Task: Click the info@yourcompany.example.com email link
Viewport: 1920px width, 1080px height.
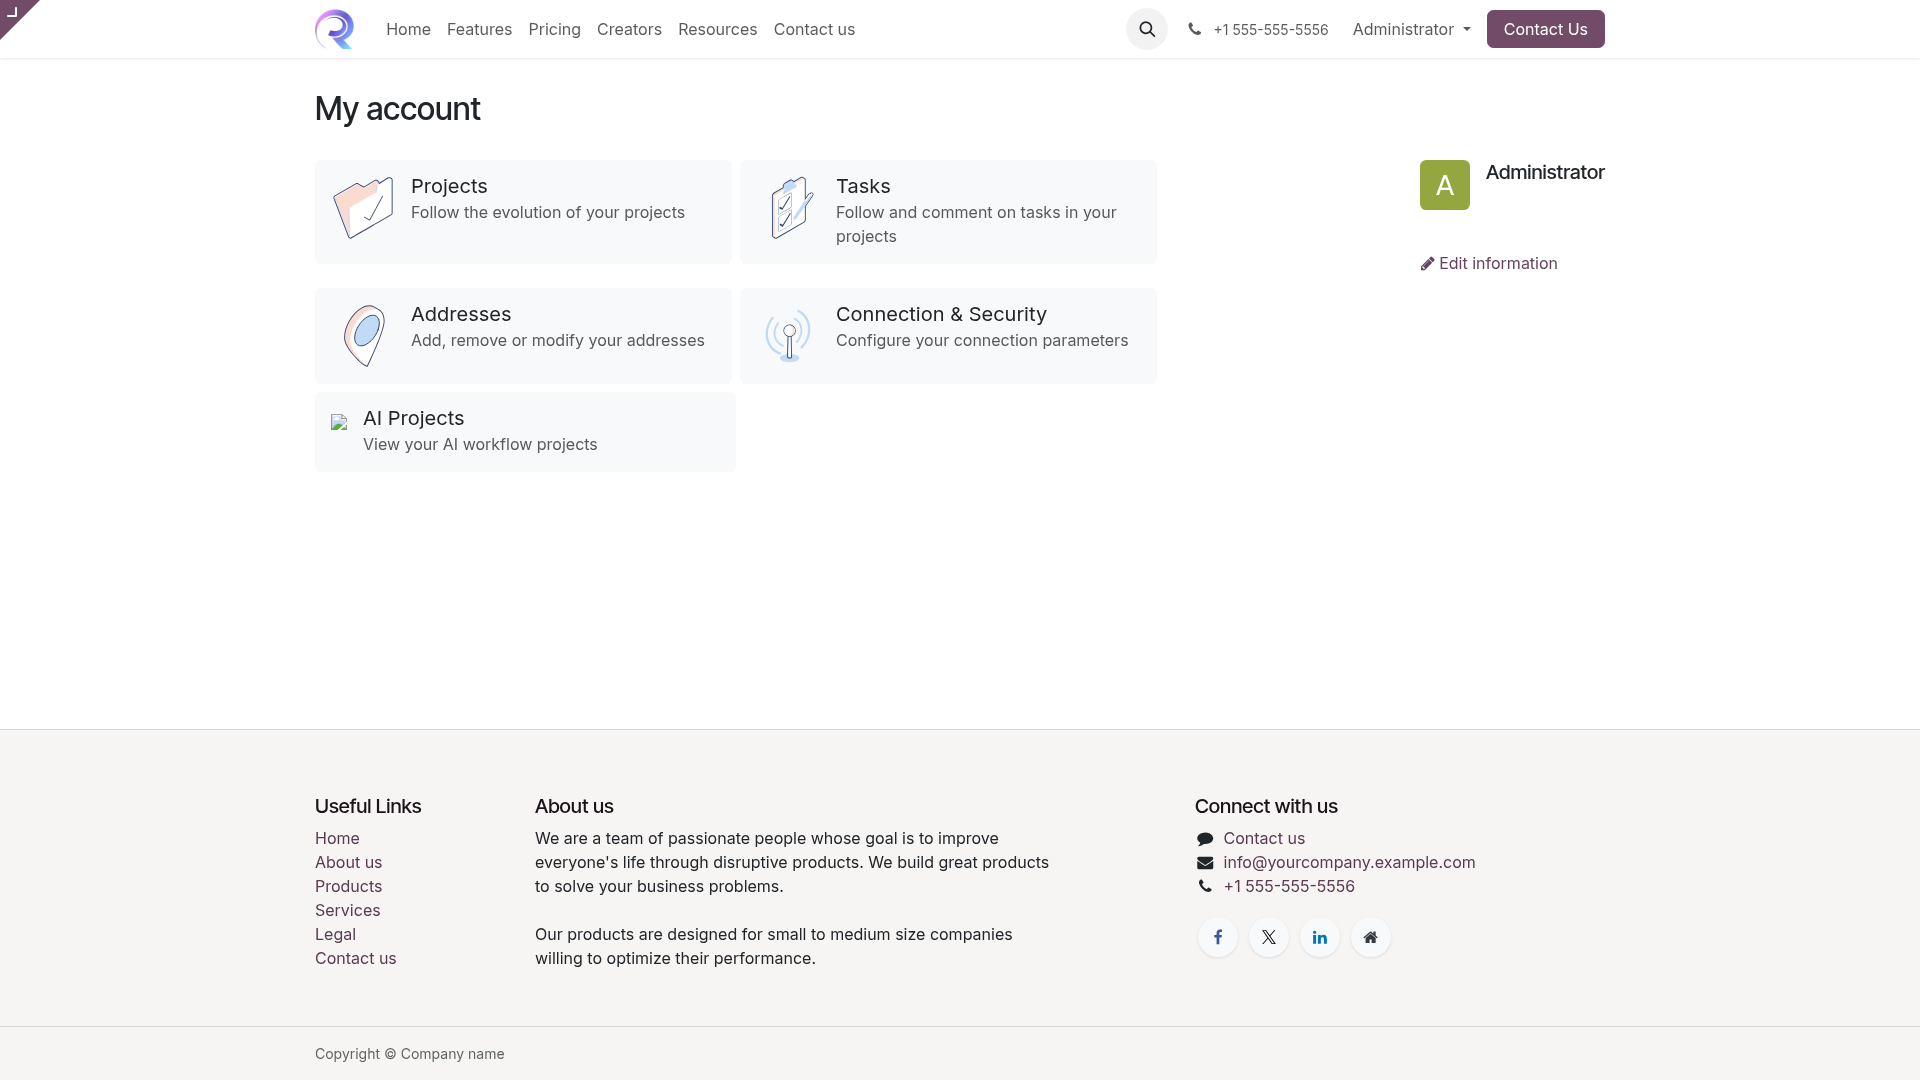Action: coord(1349,862)
